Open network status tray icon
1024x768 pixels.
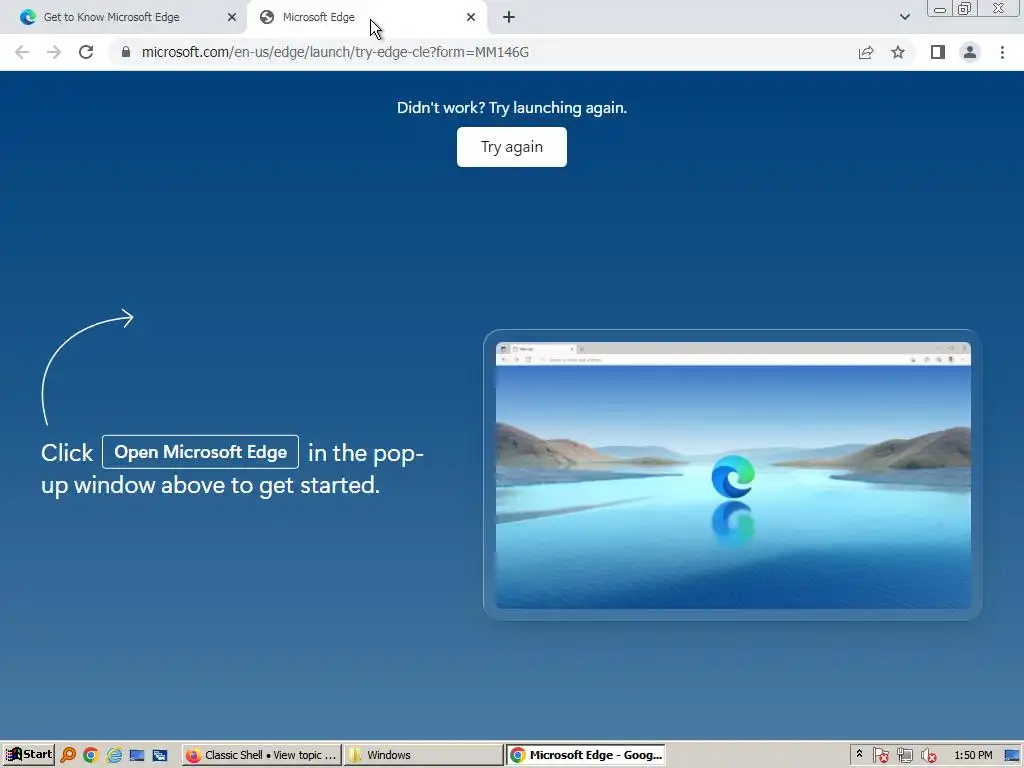(904, 755)
